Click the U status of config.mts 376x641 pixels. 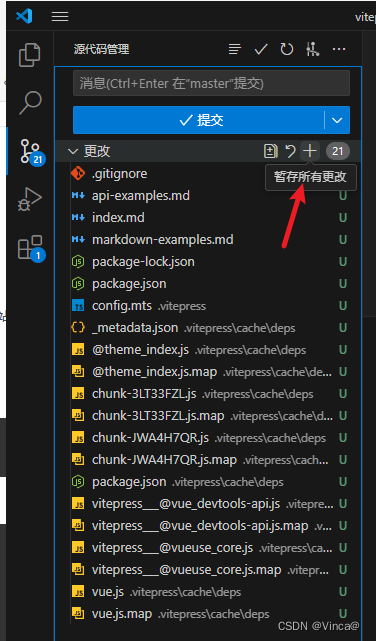coord(342,306)
